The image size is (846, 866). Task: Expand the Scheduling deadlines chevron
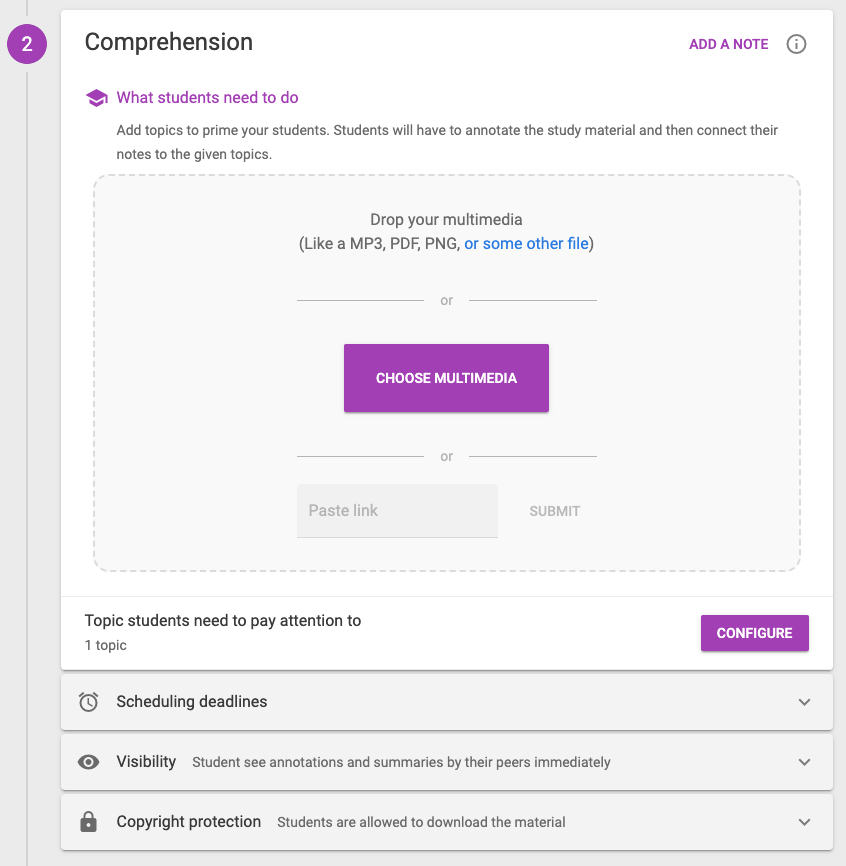coord(805,702)
